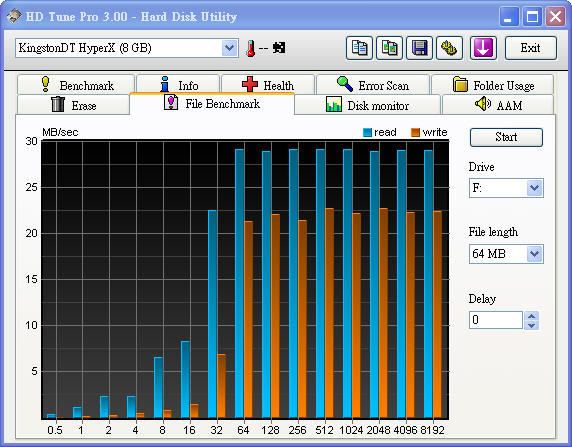Go to the Error Scan tab
572x447 pixels.
(x=372, y=85)
